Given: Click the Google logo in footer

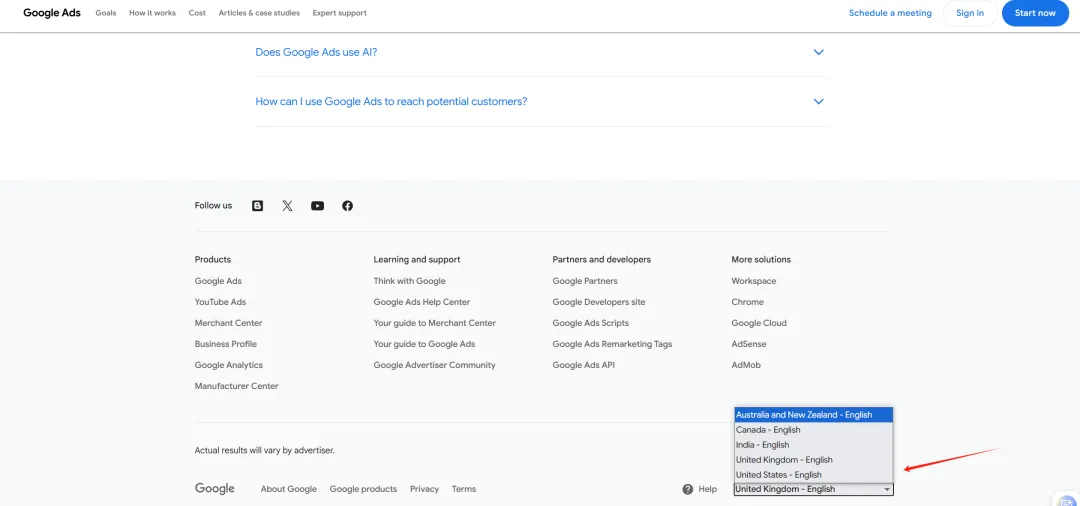Looking at the screenshot, I should pos(214,489).
